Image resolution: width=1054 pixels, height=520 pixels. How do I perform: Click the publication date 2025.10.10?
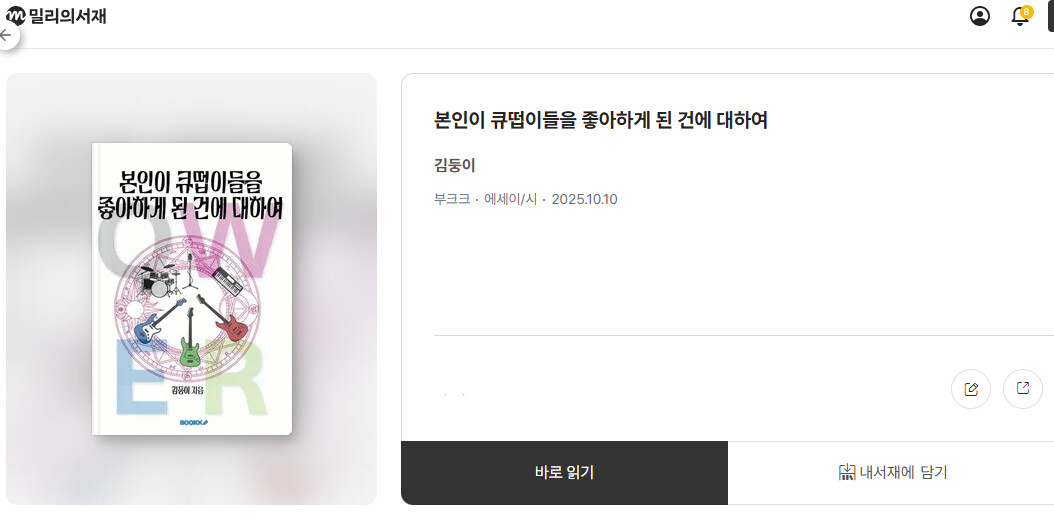pos(584,200)
